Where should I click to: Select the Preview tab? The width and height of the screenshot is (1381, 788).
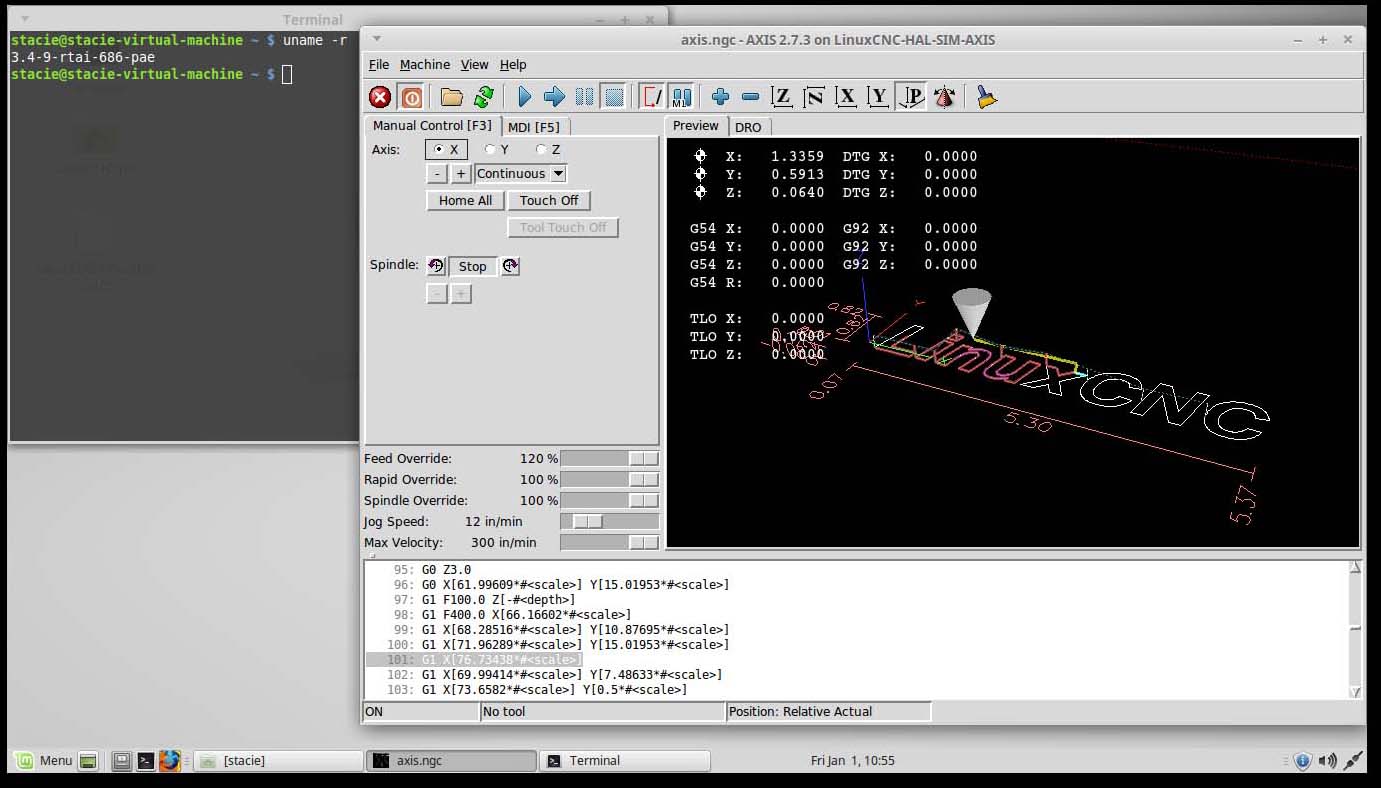point(696,125)
